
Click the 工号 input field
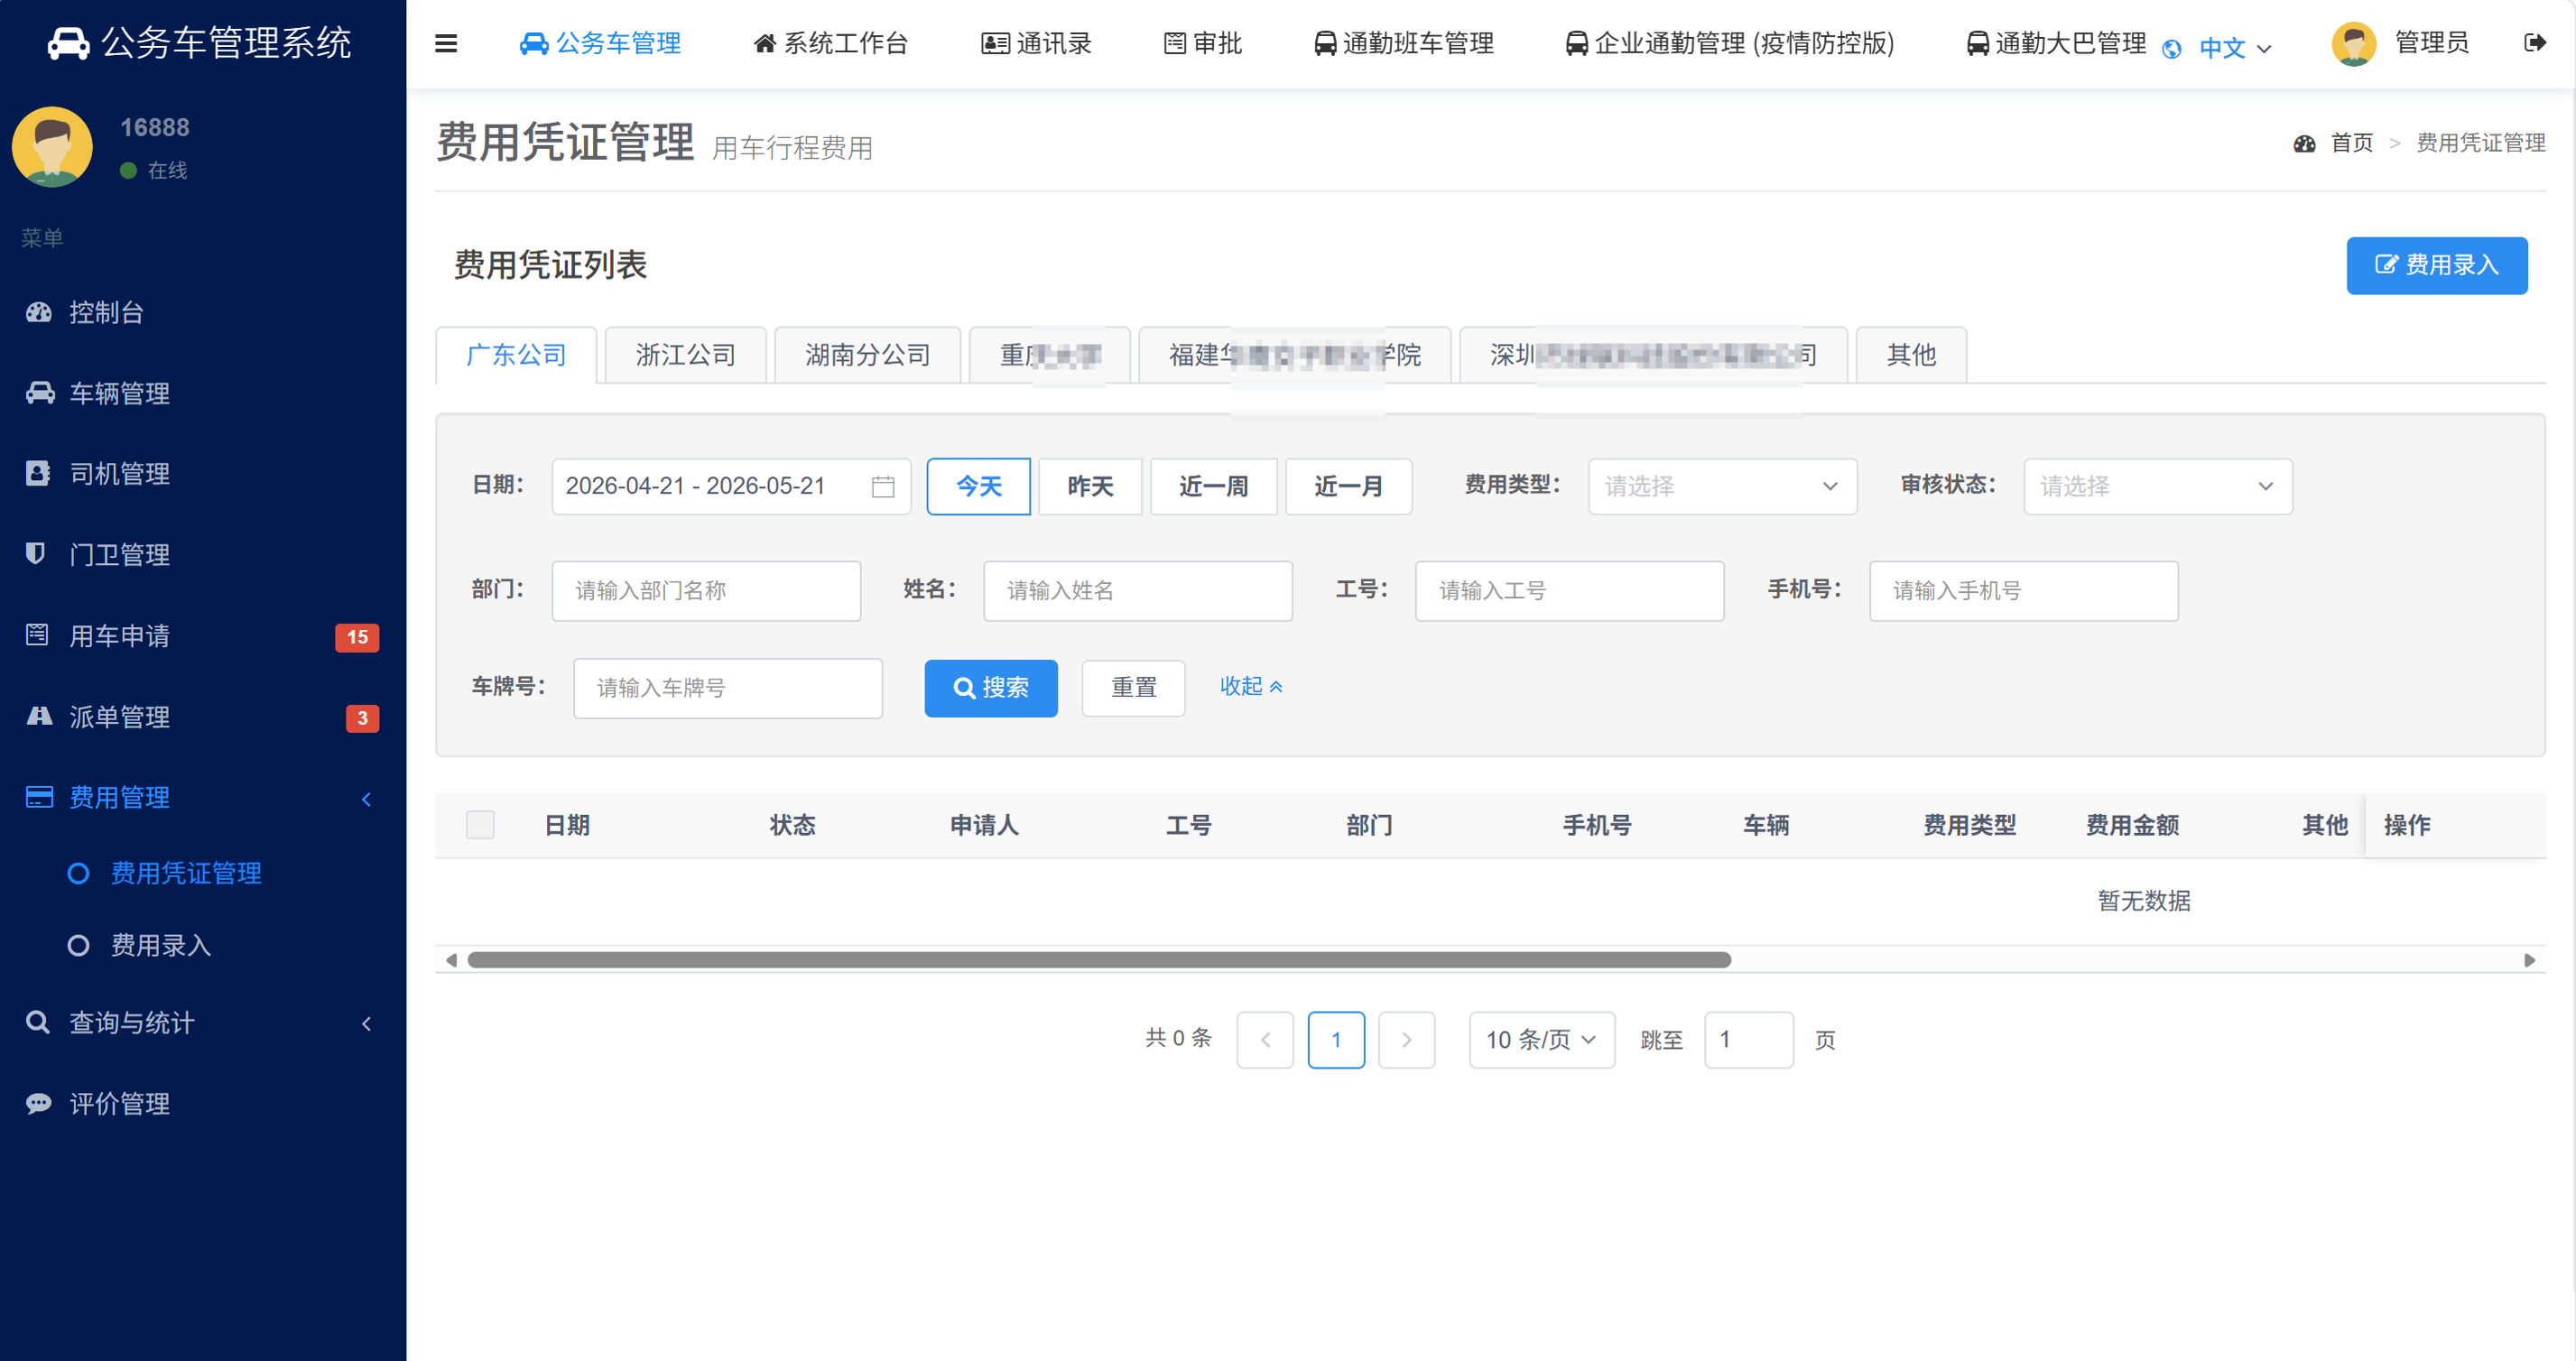(1569, 591)
